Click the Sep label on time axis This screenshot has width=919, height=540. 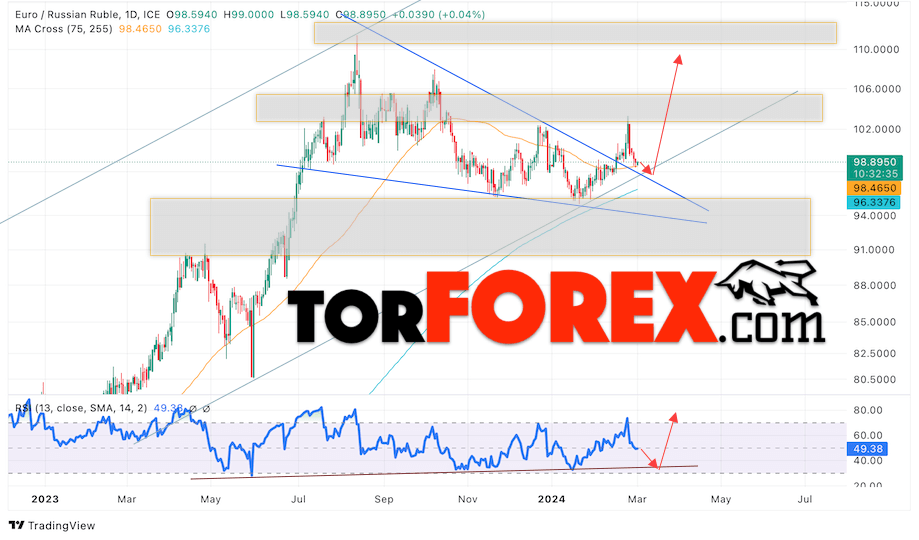tap(384, 500)
